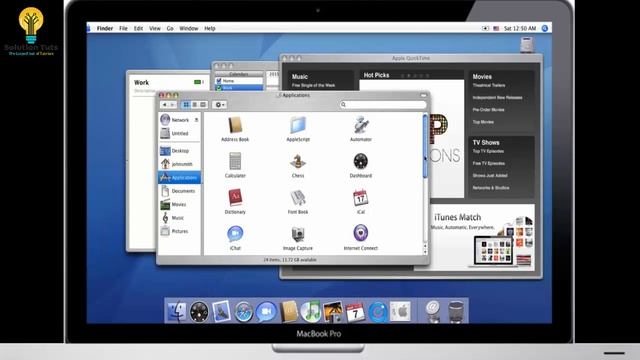Select Music in the Finder sidebar
This screenshot has height=360, width=640.
(x=179, y=218)
